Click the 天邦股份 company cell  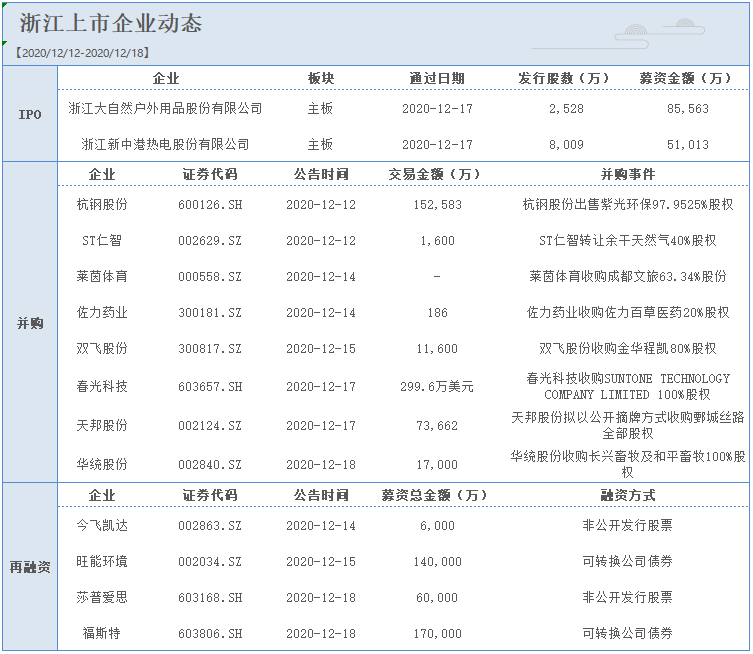(102, 425)
